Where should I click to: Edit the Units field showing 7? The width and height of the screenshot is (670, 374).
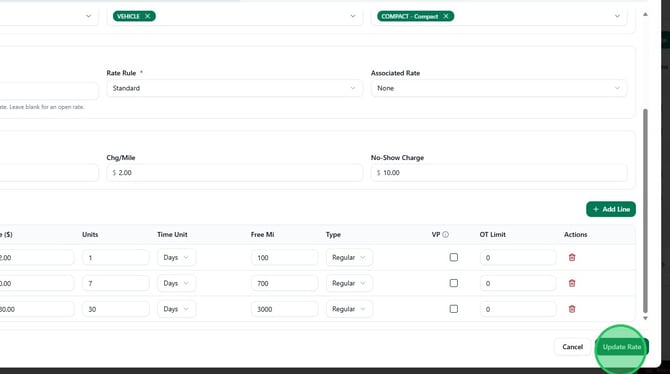[x=115, y=283]
